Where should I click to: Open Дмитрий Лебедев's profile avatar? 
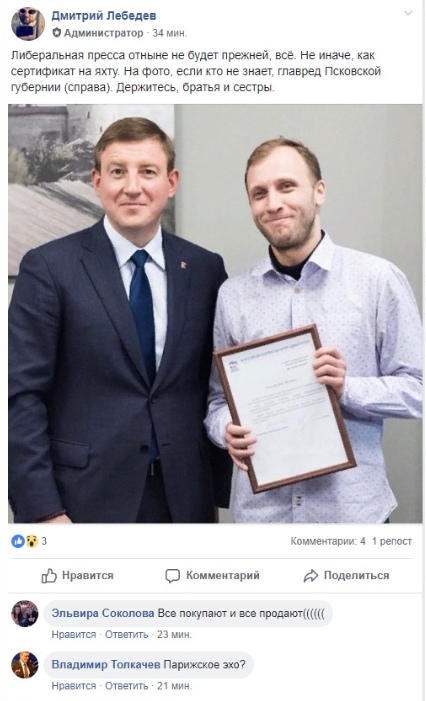(x=28, y=23)
